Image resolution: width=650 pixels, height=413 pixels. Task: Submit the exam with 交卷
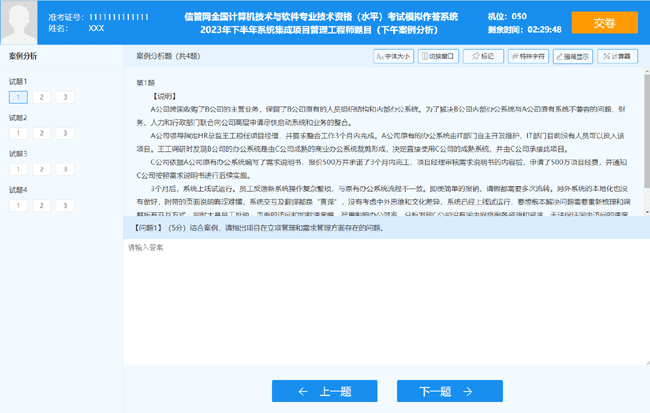(604, 23)
